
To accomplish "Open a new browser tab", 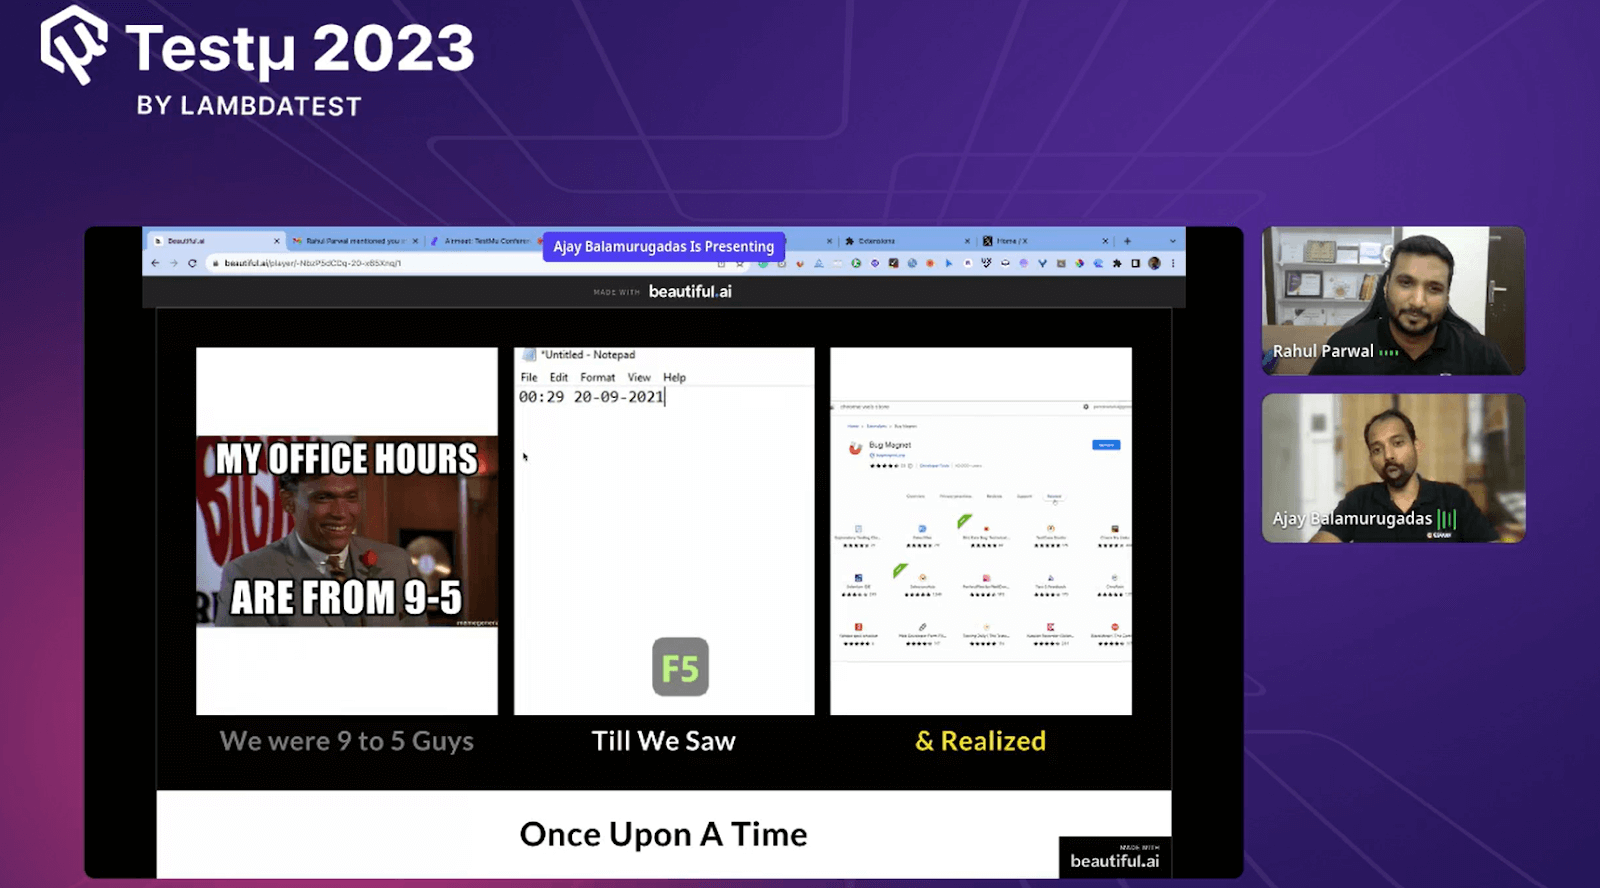I will click(x=1127, y=241).
